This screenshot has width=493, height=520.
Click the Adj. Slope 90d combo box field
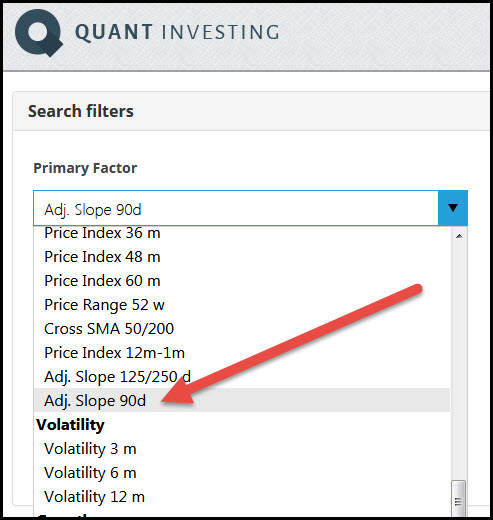coord(236,208)
